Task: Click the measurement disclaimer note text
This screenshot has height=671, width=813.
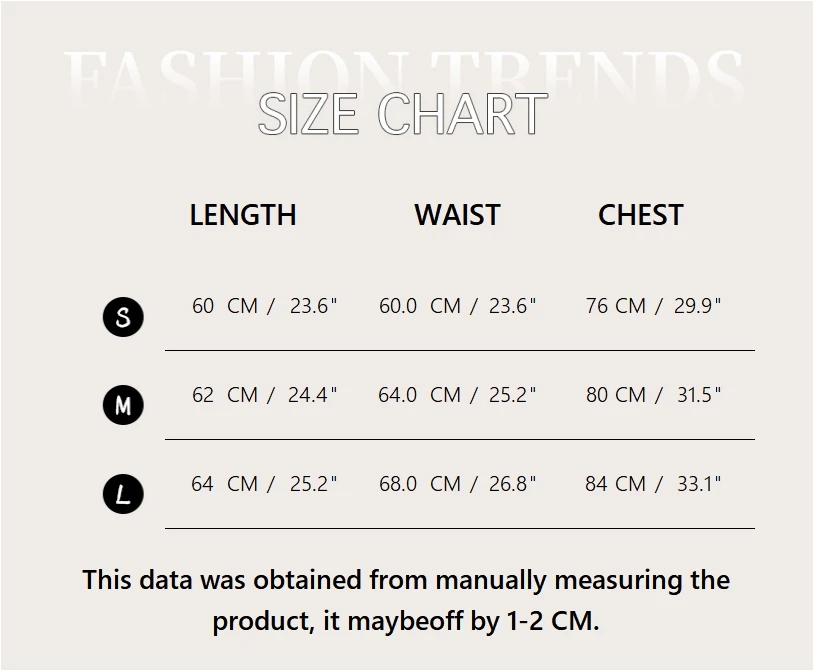Action: coord(406,600)
